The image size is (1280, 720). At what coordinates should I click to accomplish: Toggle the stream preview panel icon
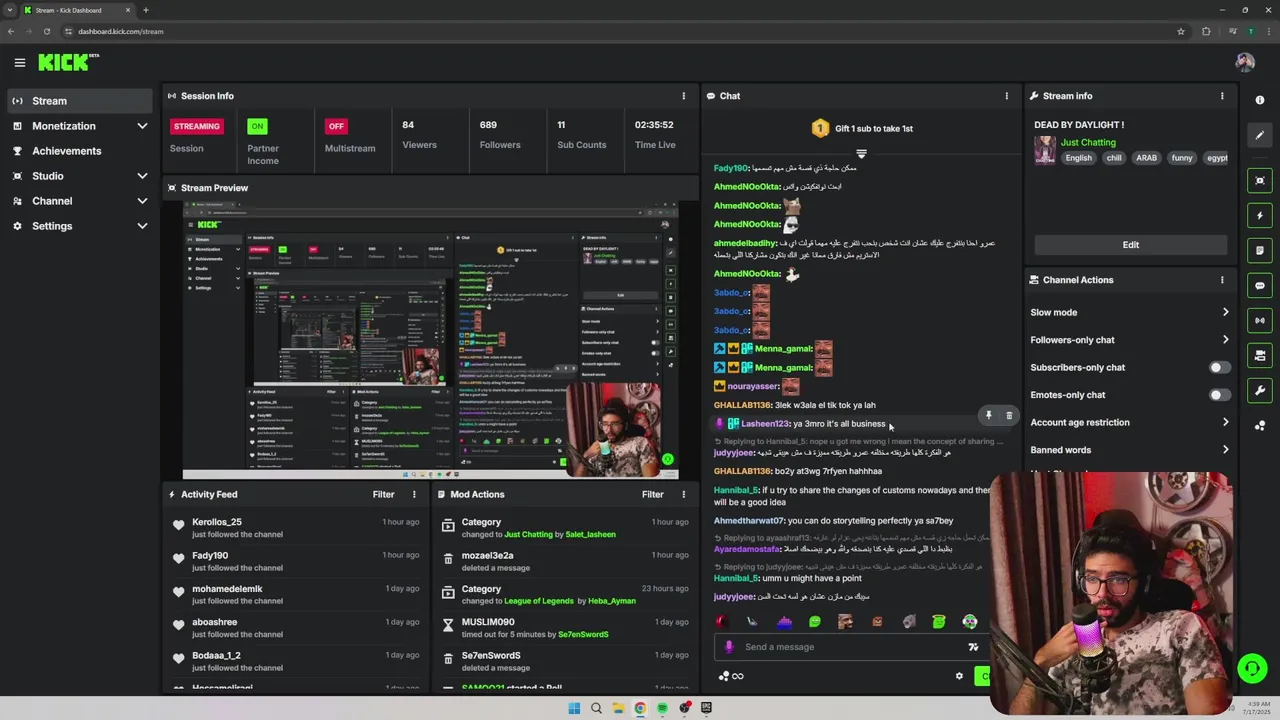[1260, 180]
